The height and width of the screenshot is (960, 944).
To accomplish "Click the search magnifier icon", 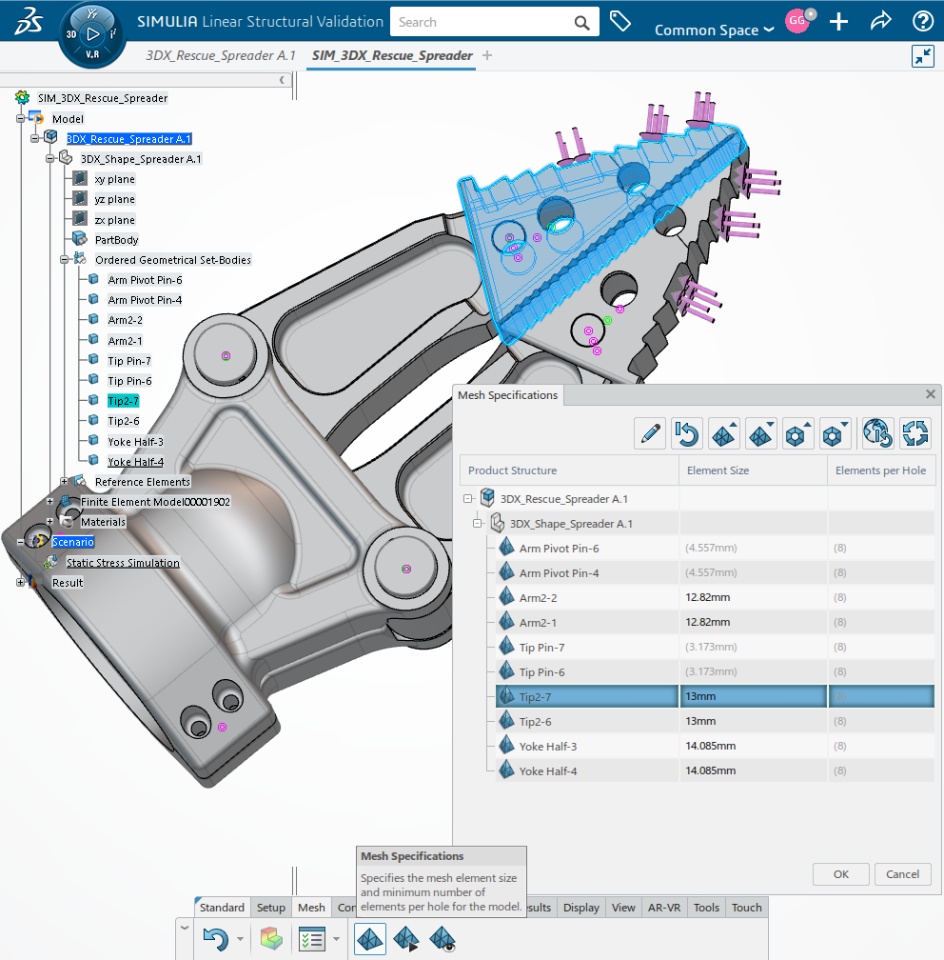I will tap(582, 23).
